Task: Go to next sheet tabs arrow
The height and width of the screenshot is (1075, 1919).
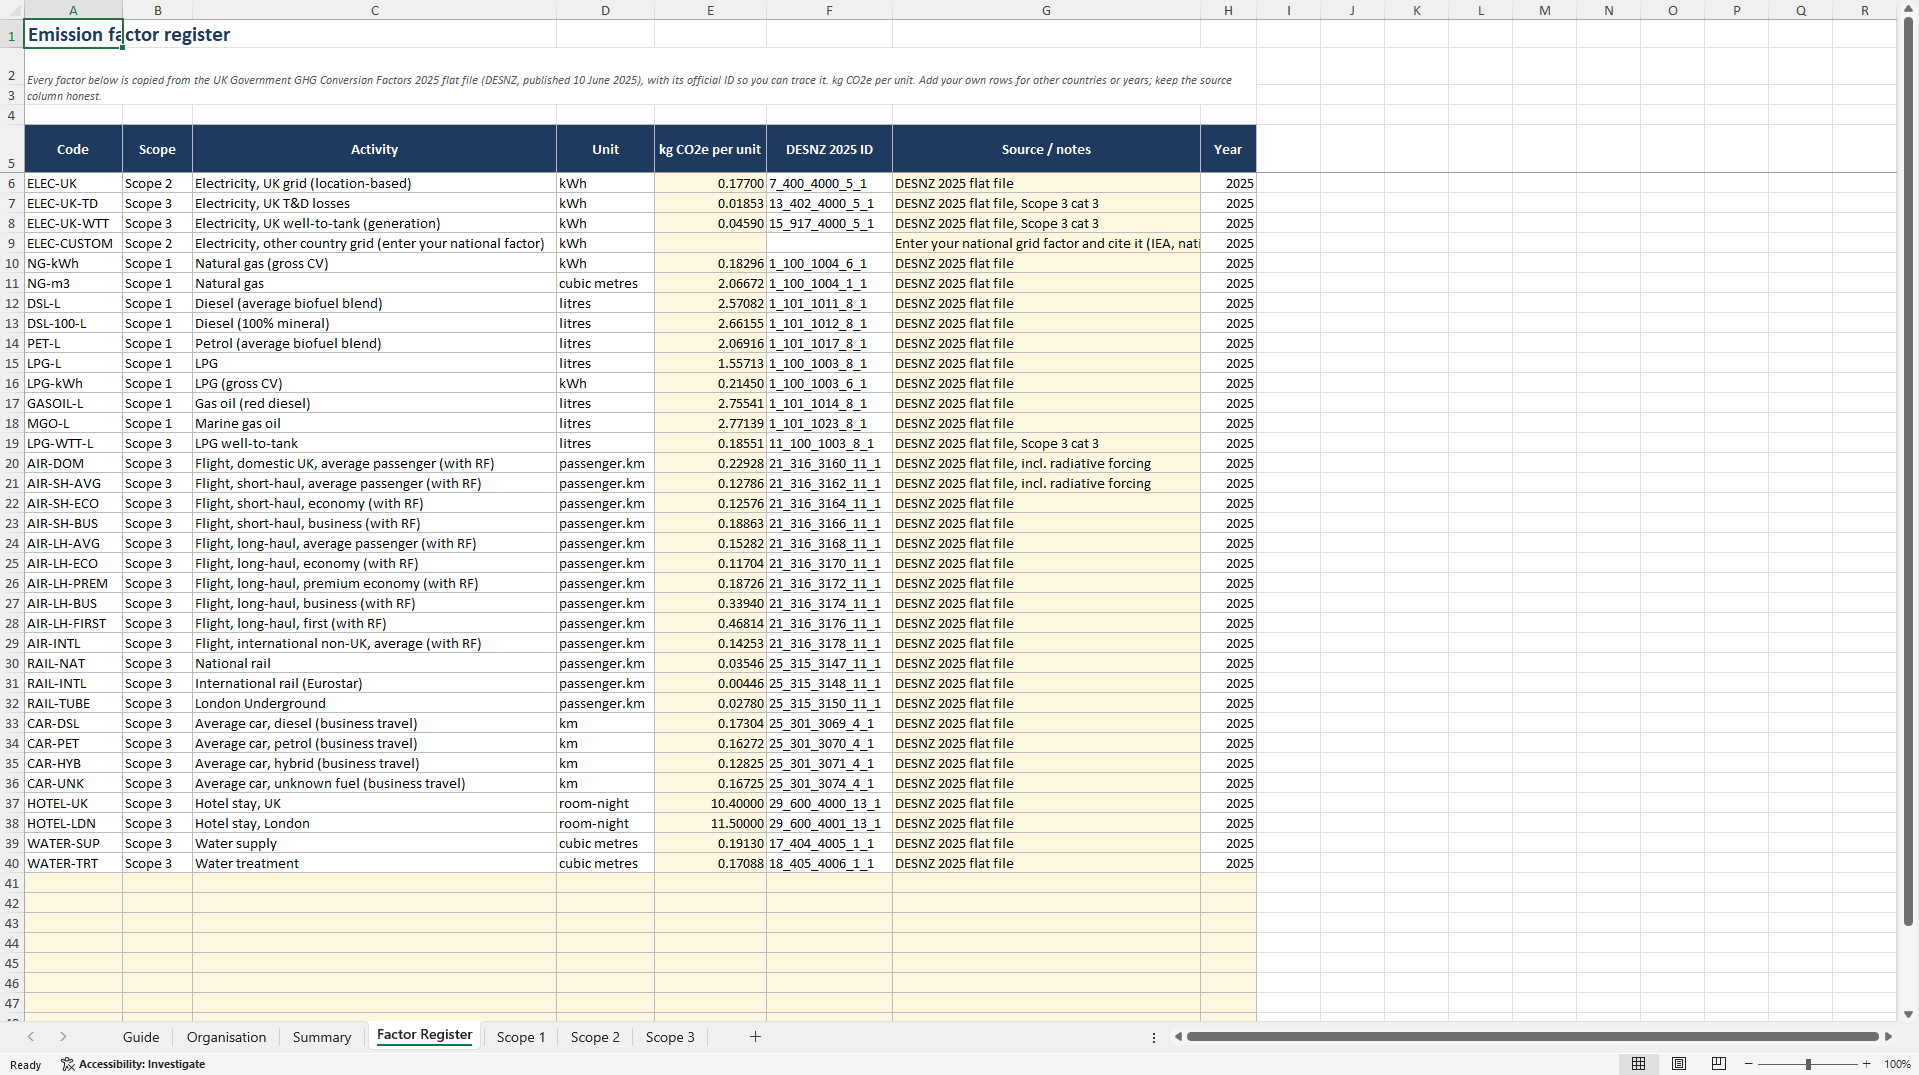Action: (x=63, y=1037)
